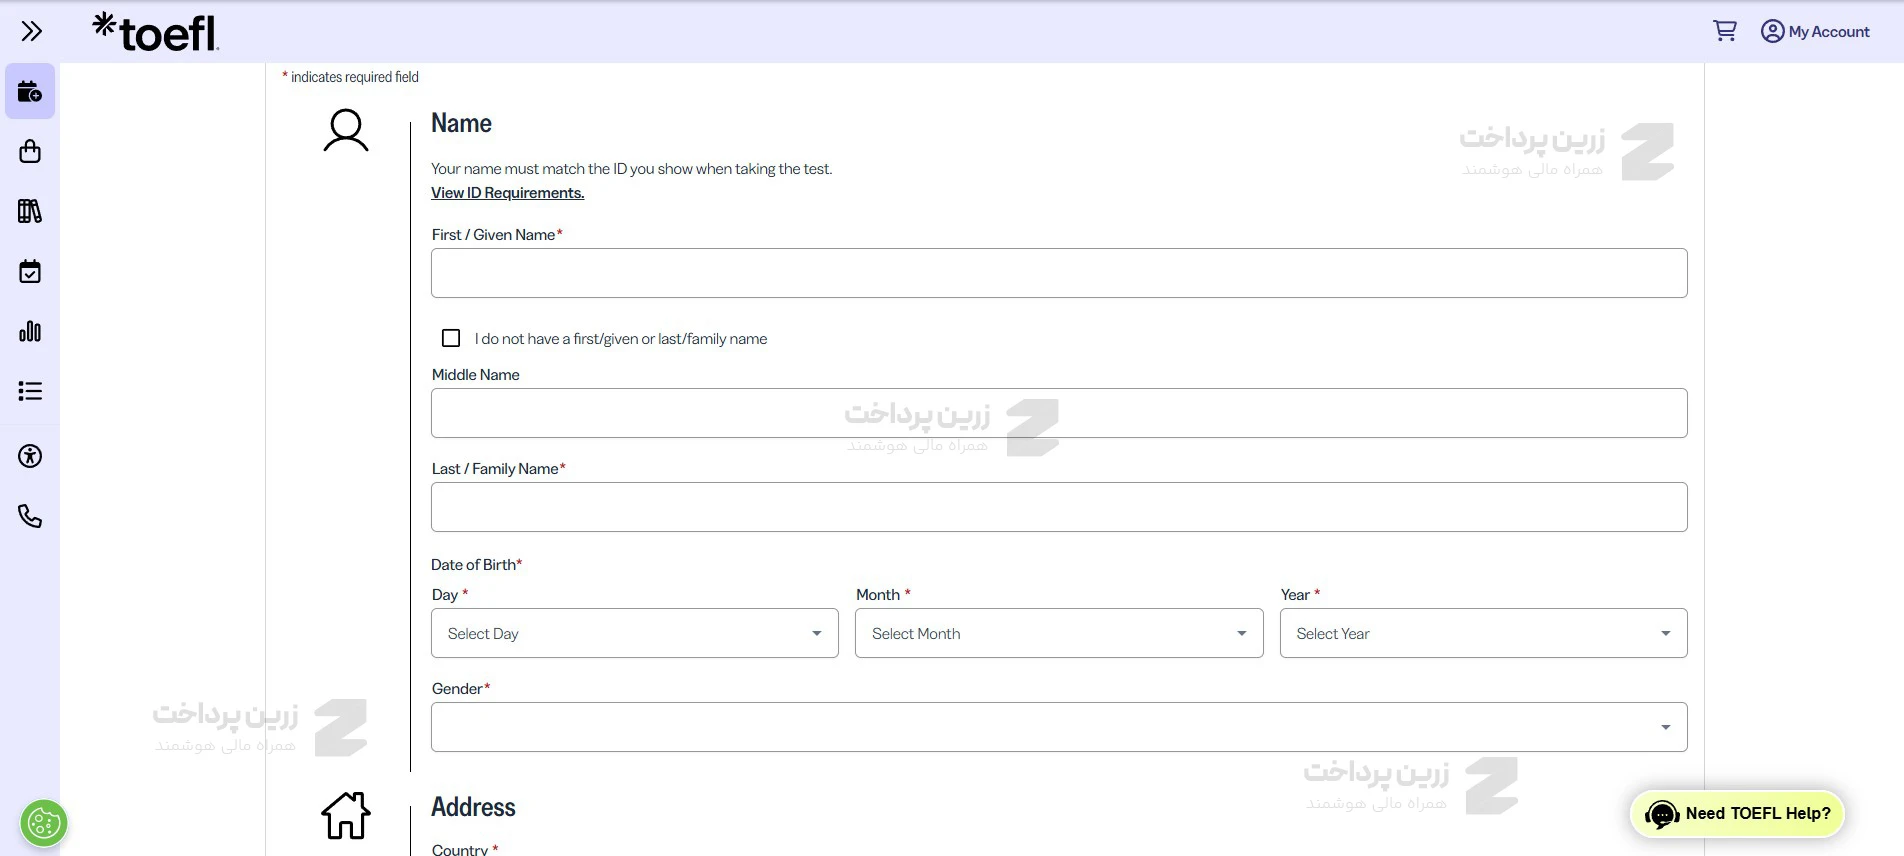Expand the left sidebar with double chevron
This screenshot has width=1904, height=856.
pyautogui.click(x=31, y=32)
